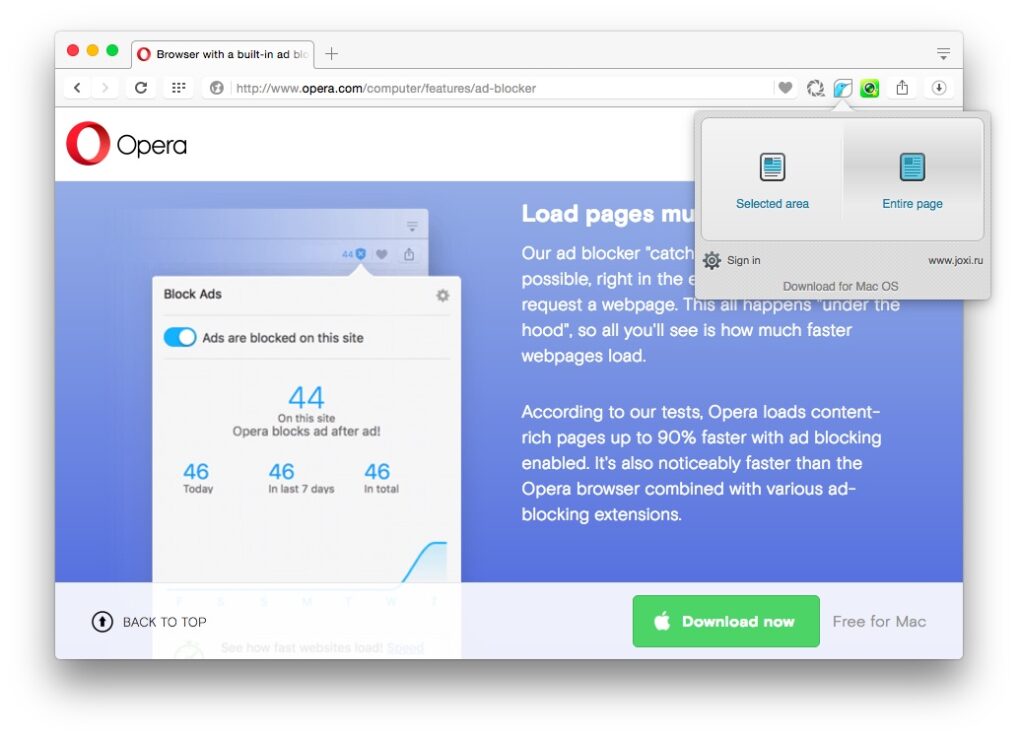The height and width of the screenshot is (738, 1020).
Task: Click the green Download now button
Action: tap(726, 621)
